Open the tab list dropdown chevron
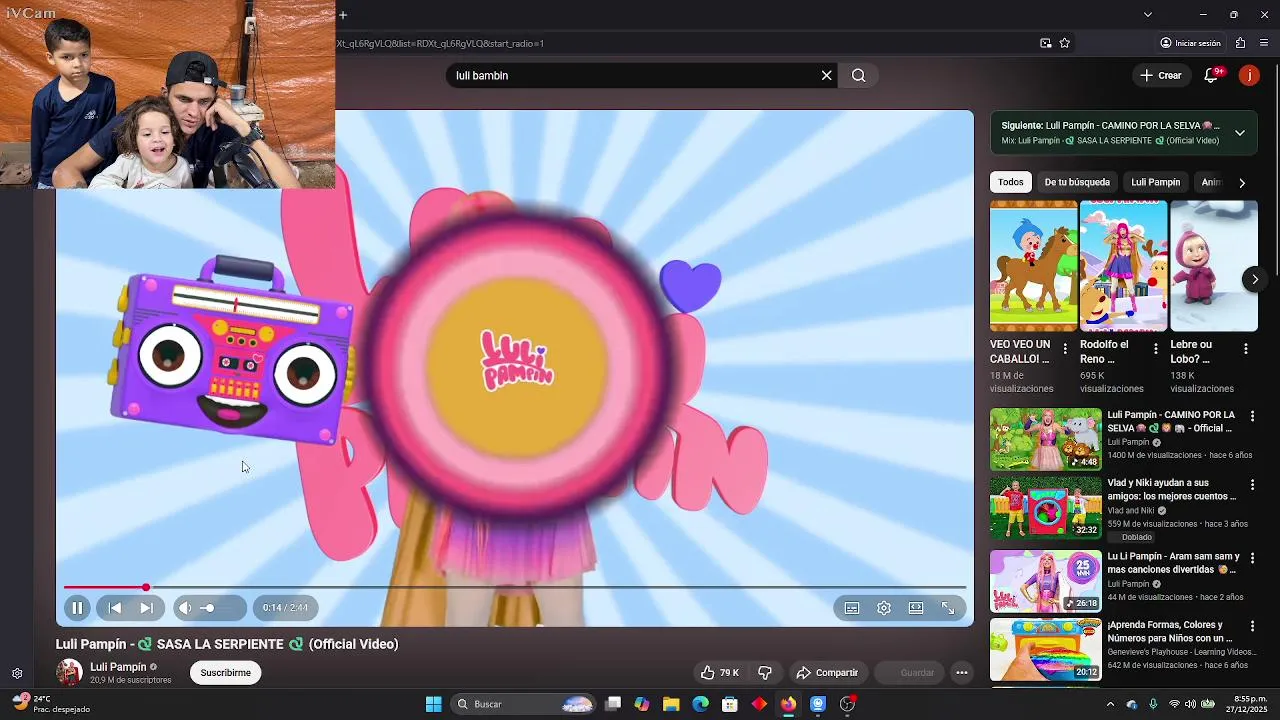The width and height of the screenshot is (1280, 720). point(1148,15)
